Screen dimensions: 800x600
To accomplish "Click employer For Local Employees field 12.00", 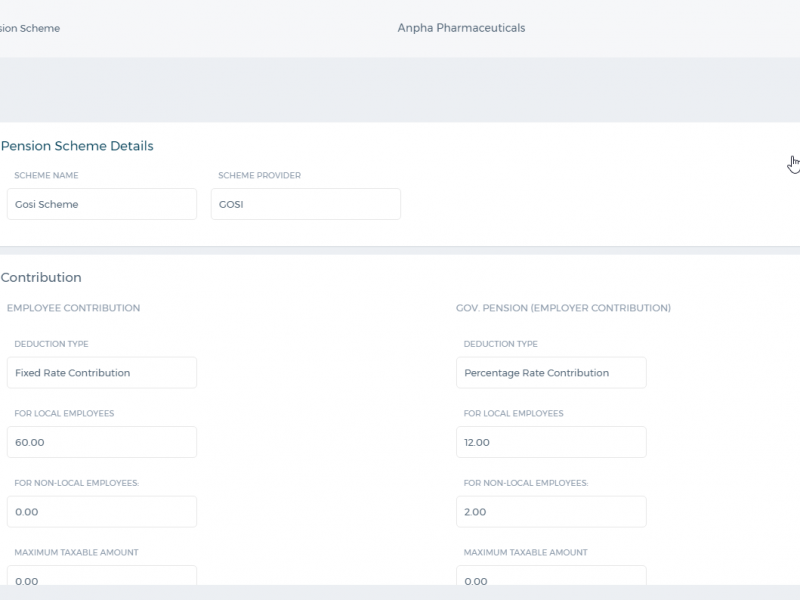I will pos(551,442).
